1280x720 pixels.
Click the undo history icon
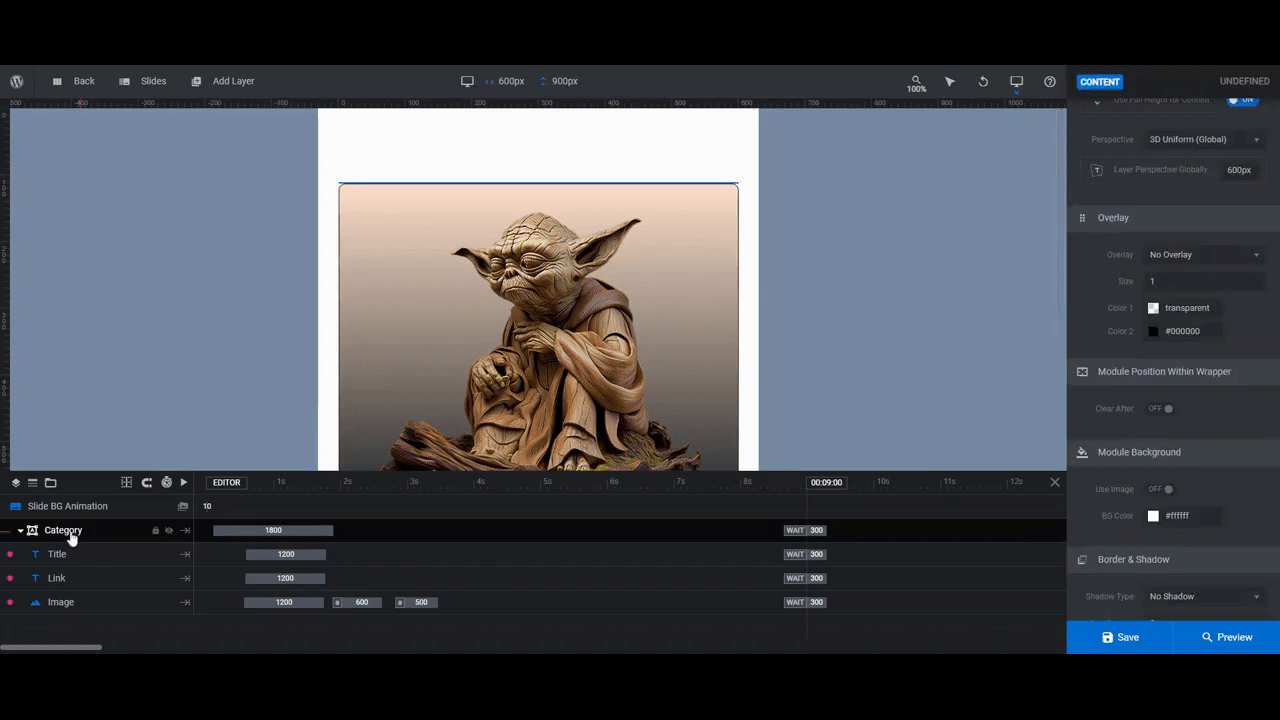983,81
